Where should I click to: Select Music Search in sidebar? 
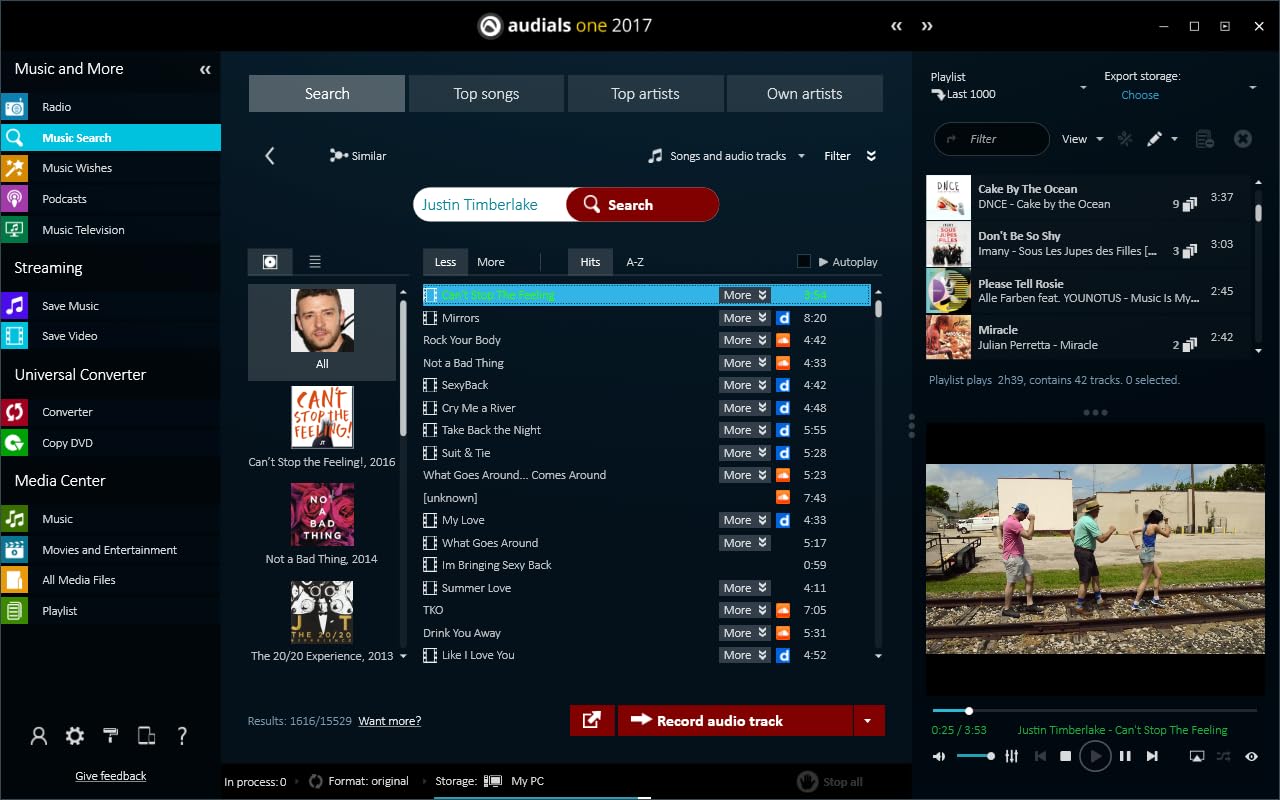pyautogui.click(x=110, y=138)
